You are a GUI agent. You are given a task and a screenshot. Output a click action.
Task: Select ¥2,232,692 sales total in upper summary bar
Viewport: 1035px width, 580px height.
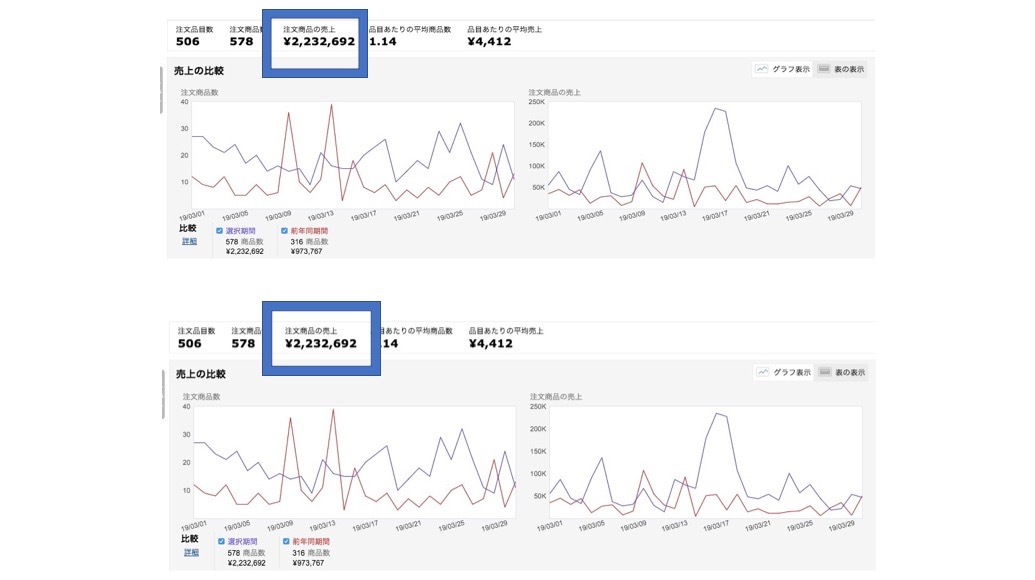pos(319,41)
